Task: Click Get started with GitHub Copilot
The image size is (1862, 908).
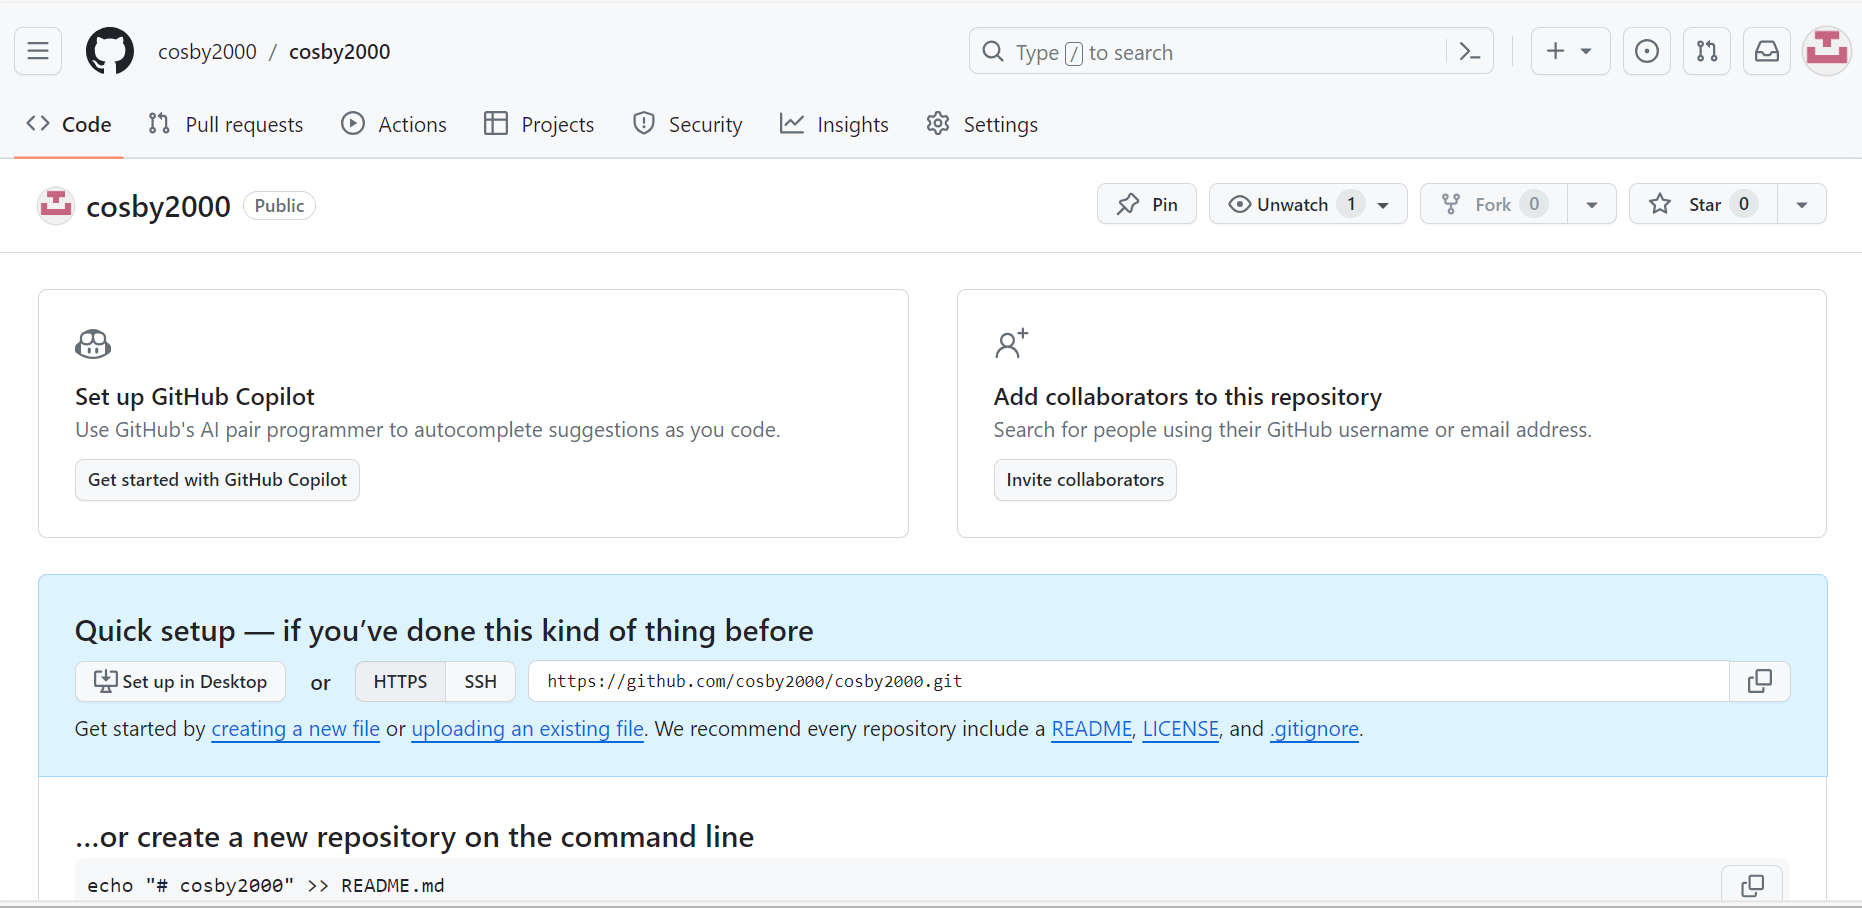Action: point(217,480)
